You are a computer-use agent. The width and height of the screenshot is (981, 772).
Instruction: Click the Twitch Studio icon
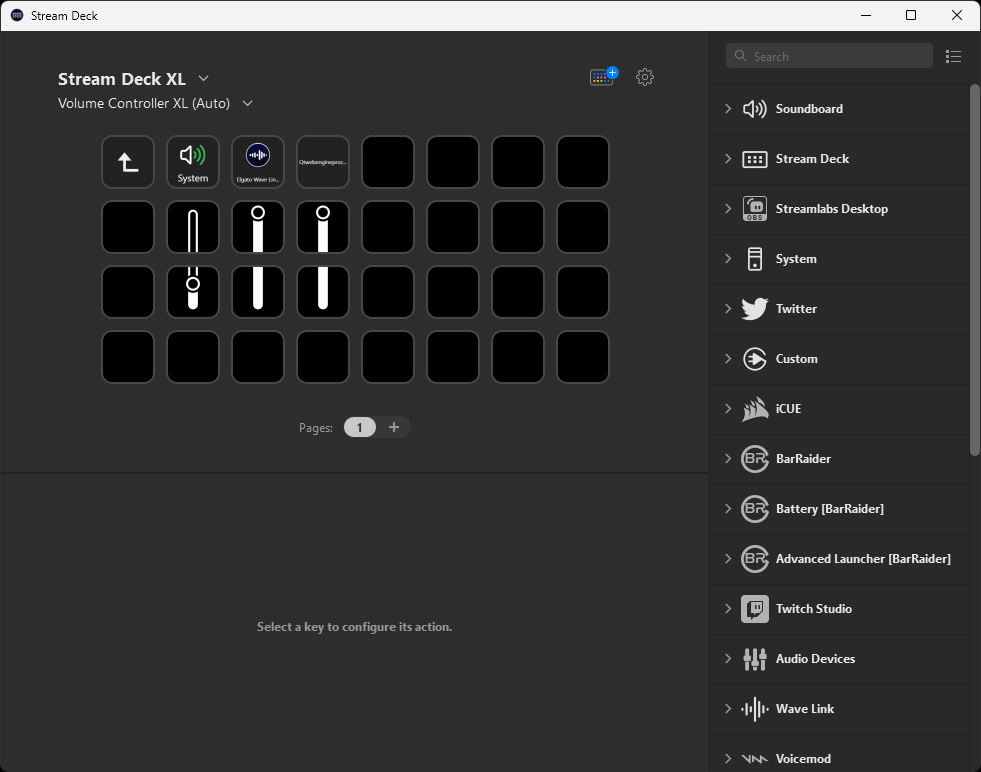(x=755, y=609)
